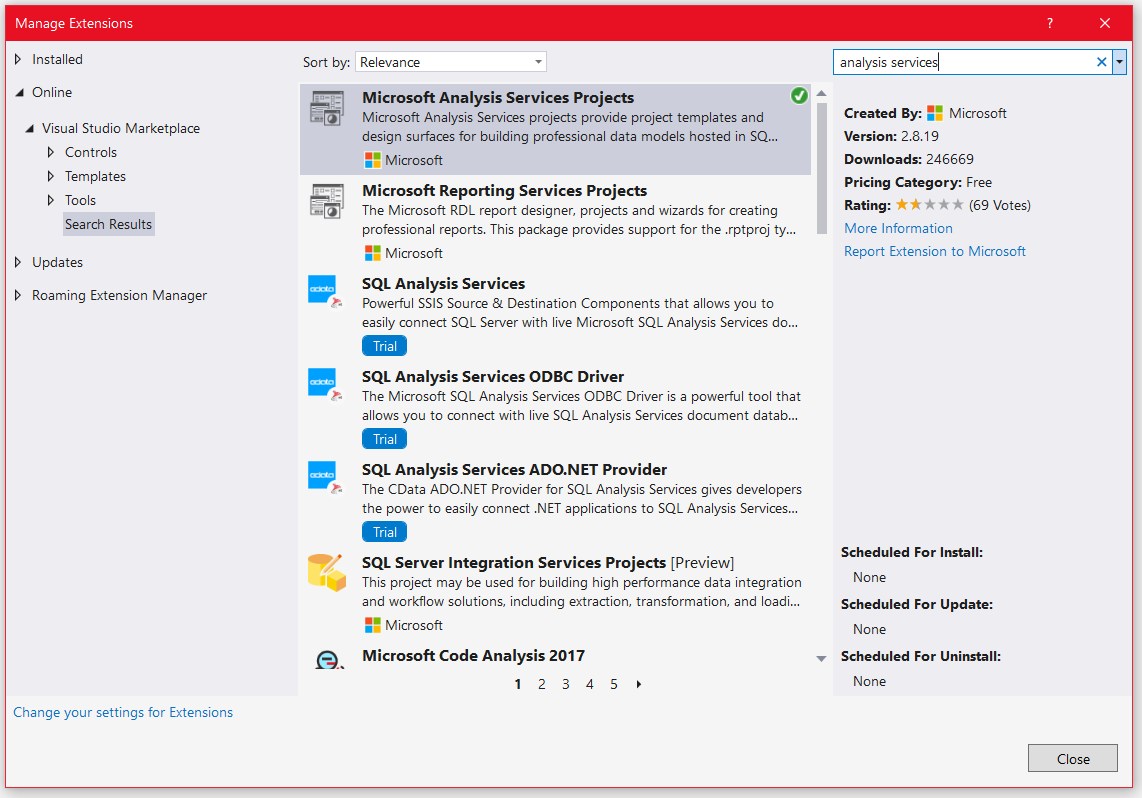Image resolution: width=1142 pixels, height=798 pixels.
Task: Open the More Information link
Action: pos(897,228)
